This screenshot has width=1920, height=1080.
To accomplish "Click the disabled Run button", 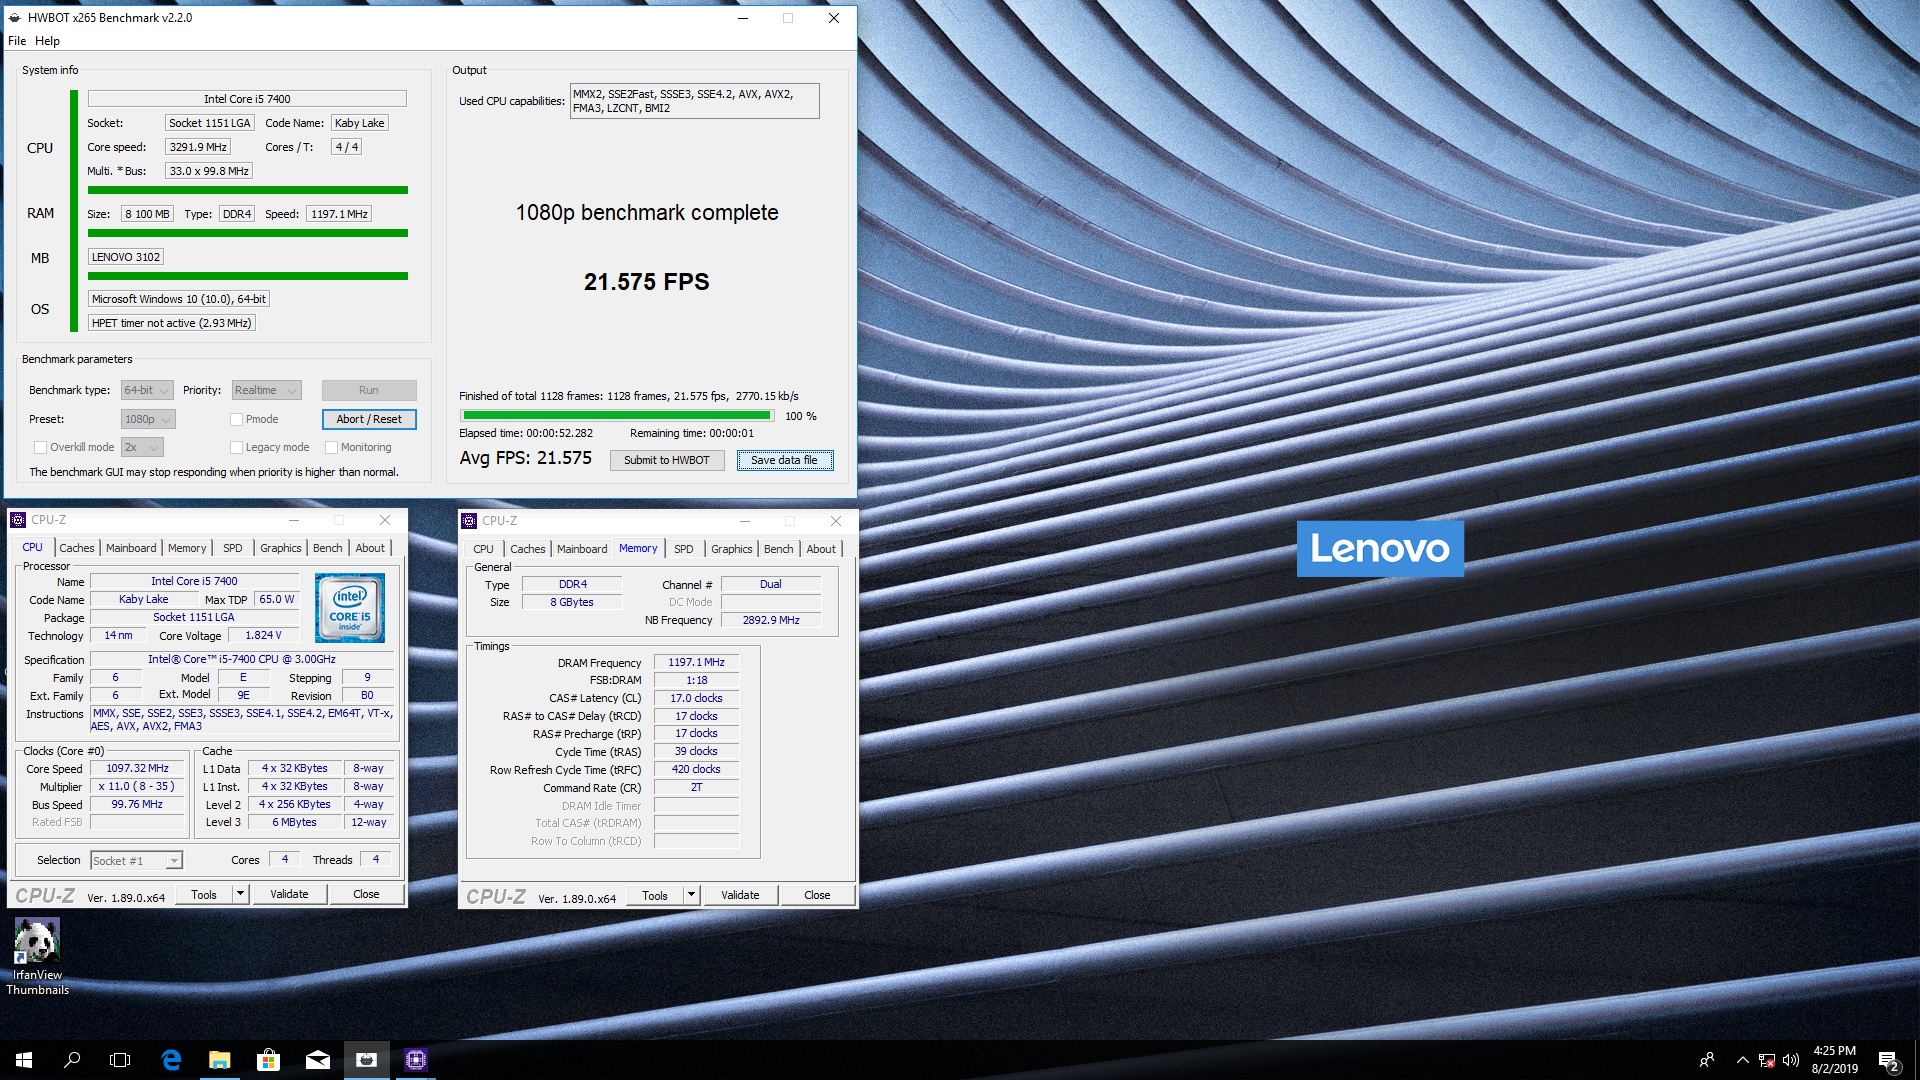I will [x=369, y=390].
